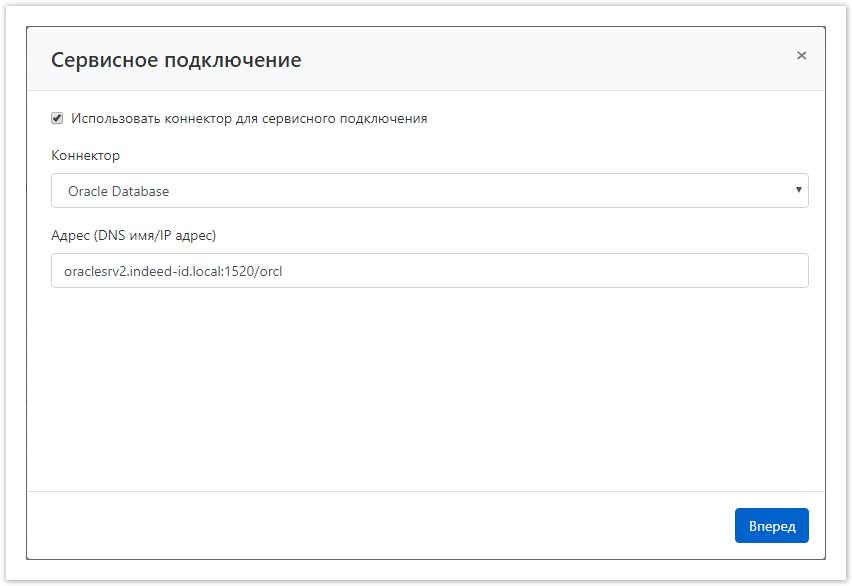The width and height of the screenshot is (852, 586).
Task: Click the Адрес (DNS имя/IP адрес) label
Action: pyautogui.click(x=133, y=235)
